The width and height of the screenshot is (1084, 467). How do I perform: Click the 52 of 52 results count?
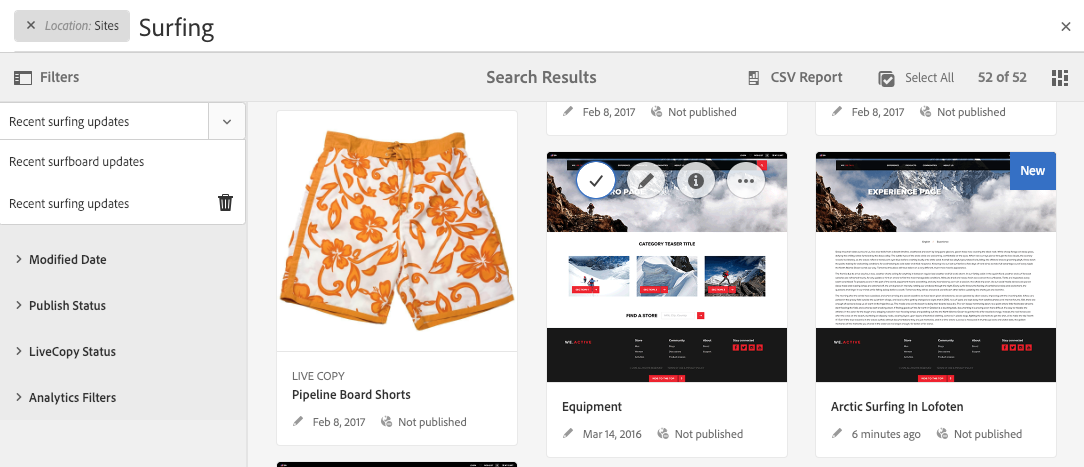1002,77
